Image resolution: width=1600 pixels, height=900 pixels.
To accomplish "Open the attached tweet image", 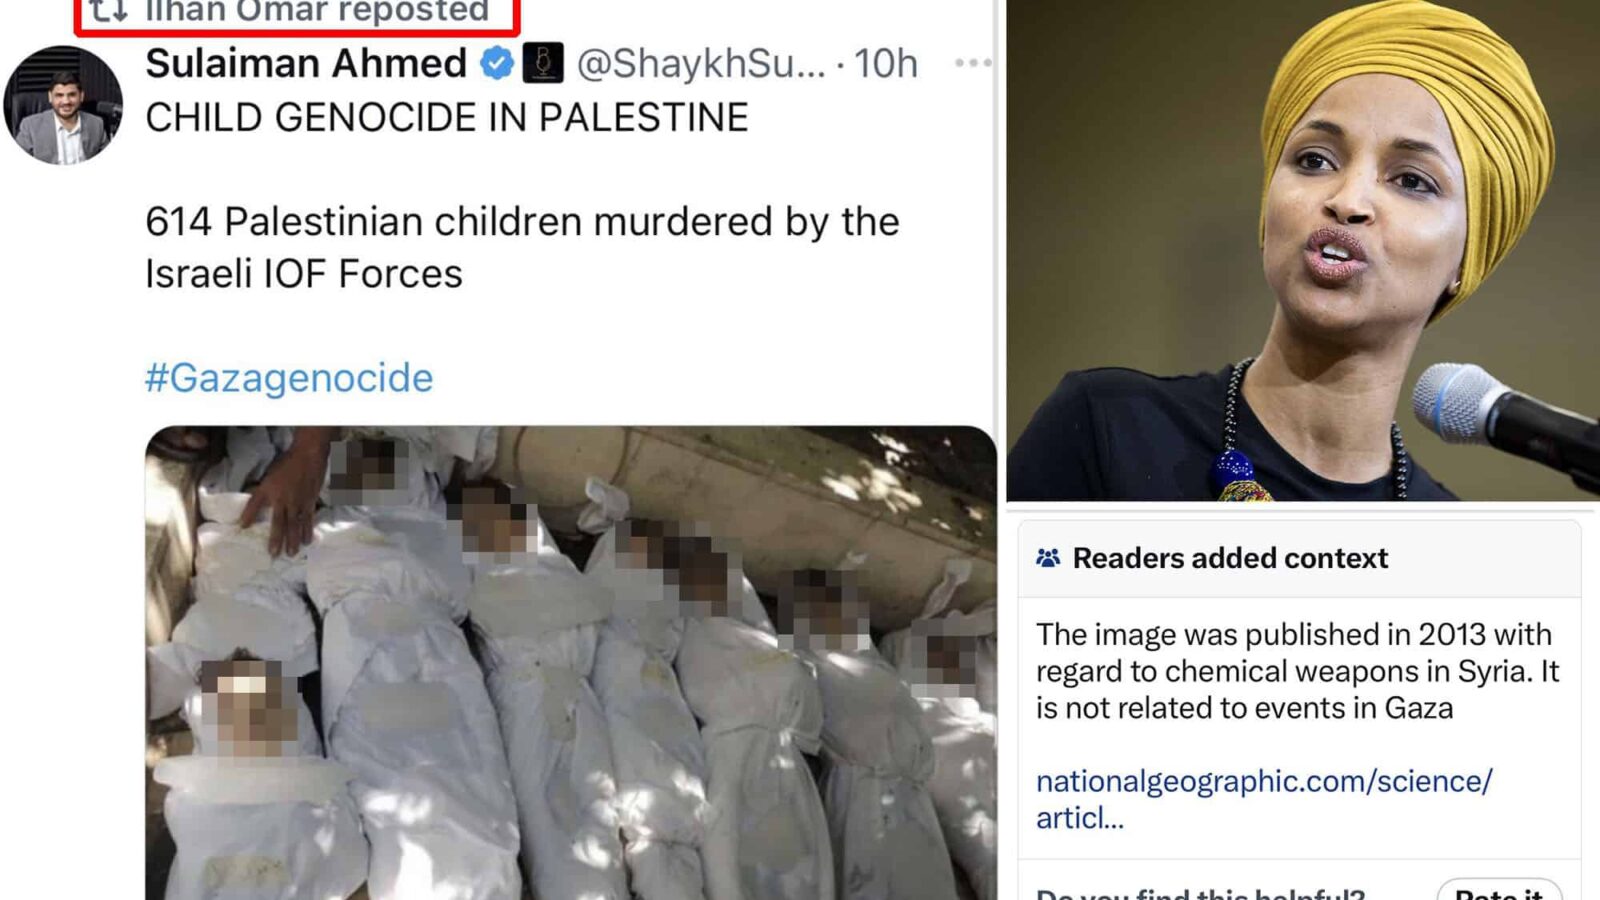I will pyautogui.click(x=571, y=663).
